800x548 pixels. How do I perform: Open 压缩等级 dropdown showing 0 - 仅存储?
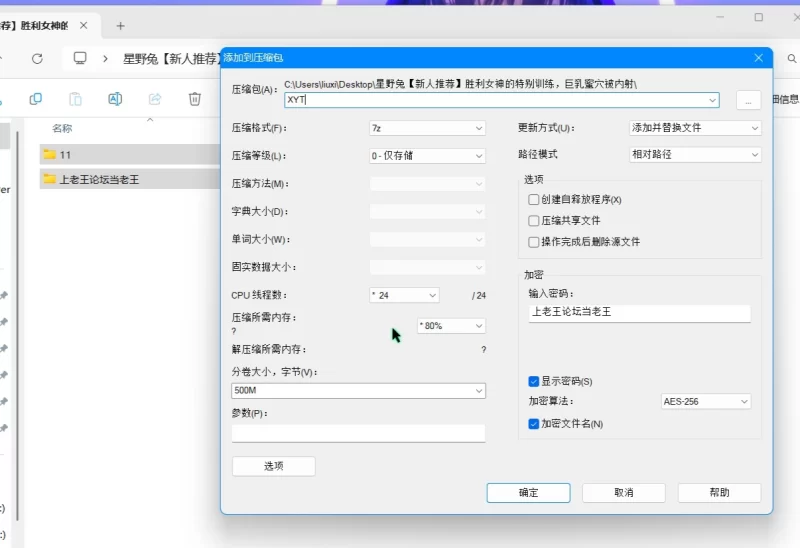pyautogui.click(x=427, y=156)
